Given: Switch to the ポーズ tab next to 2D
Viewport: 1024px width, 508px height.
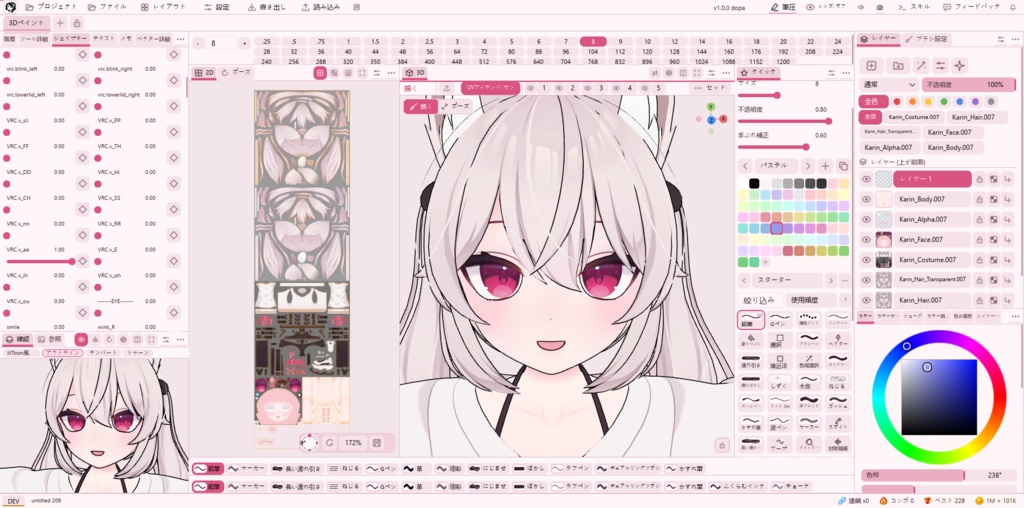Looking at the screenshot, I should [236, 72].
